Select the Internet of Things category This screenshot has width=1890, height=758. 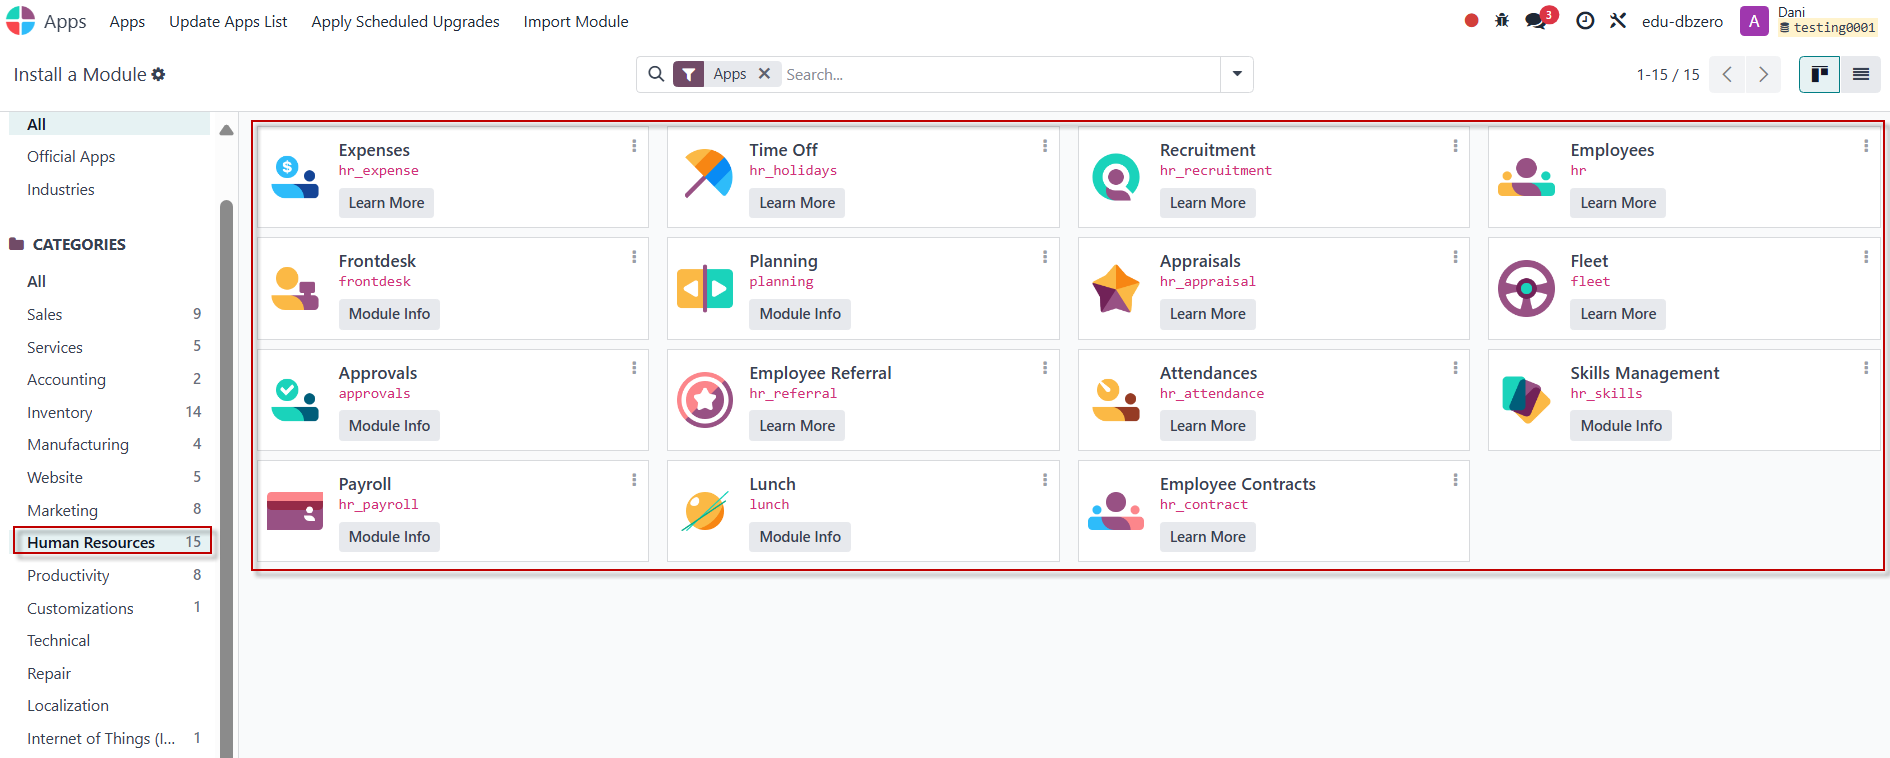tap(113, 738)
